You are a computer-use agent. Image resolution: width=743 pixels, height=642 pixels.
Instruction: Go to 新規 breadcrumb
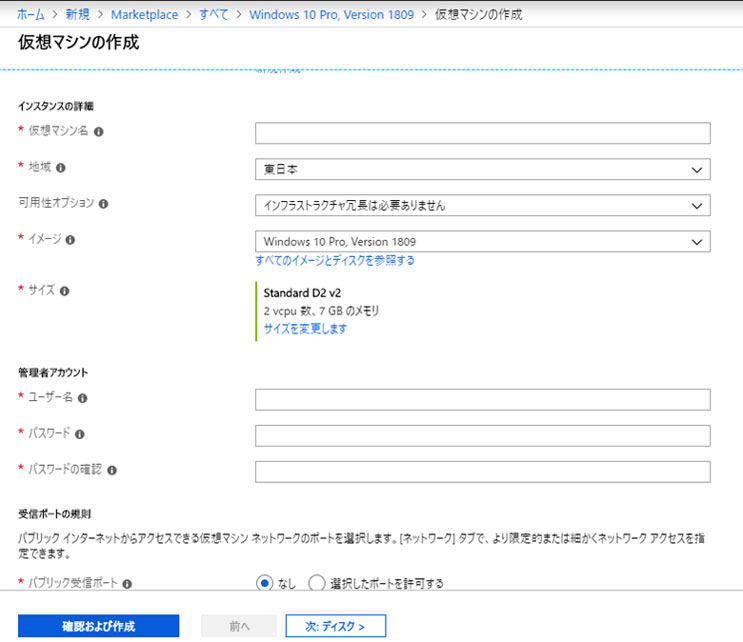point(77,15)
